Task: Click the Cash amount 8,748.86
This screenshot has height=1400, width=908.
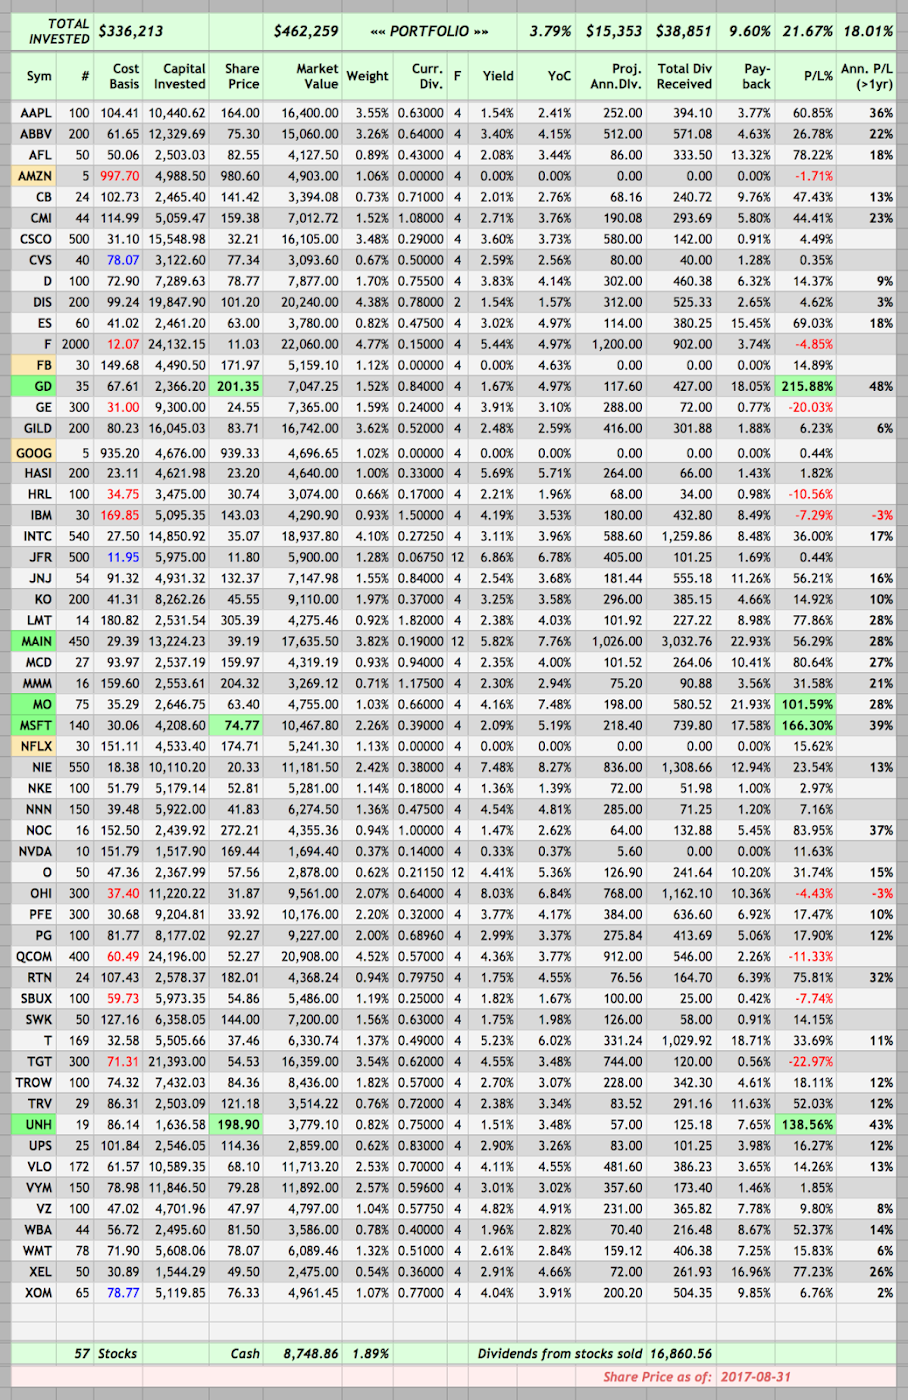Action: 311,1353
